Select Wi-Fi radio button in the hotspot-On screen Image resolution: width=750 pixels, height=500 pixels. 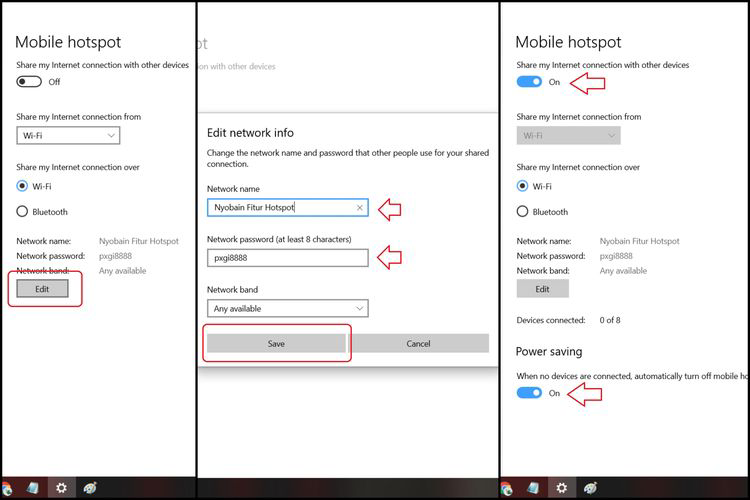[x=522, y=186]
